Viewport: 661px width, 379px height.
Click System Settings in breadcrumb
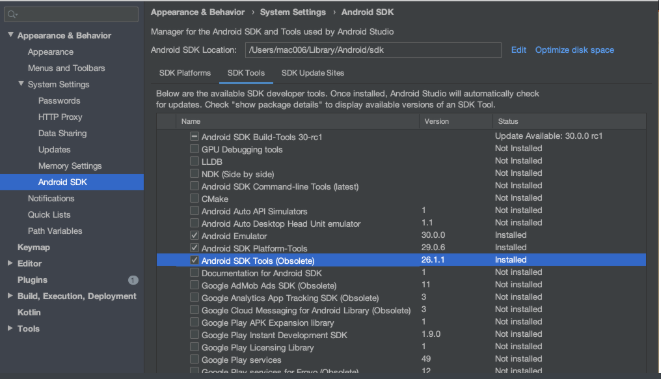pos(293,12)
